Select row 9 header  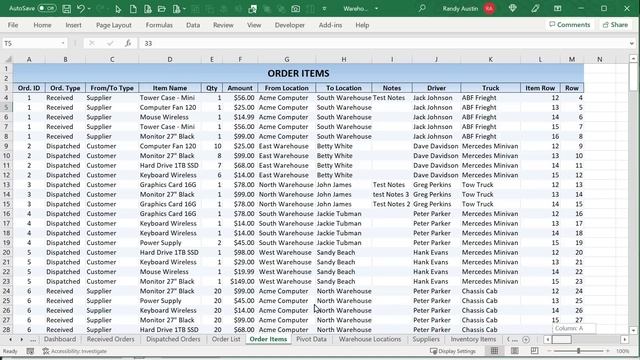click(x=7, y=146)
